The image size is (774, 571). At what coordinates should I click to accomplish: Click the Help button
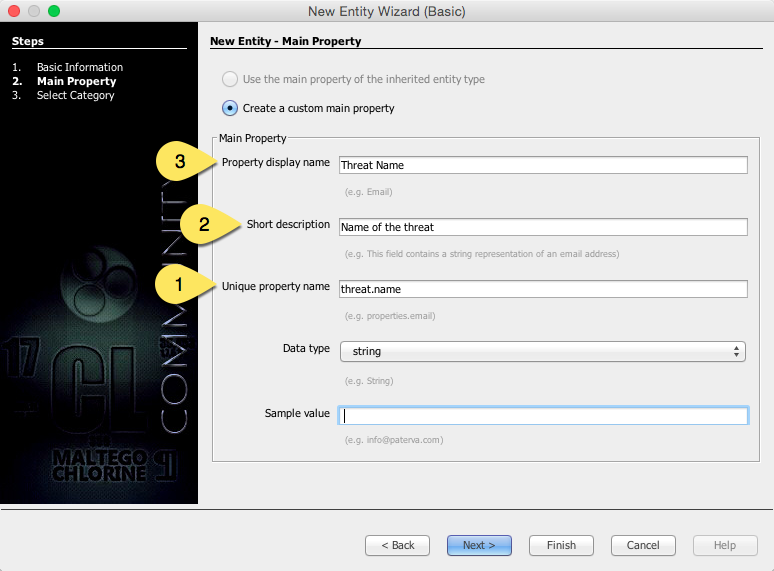(x=725, y=545)
